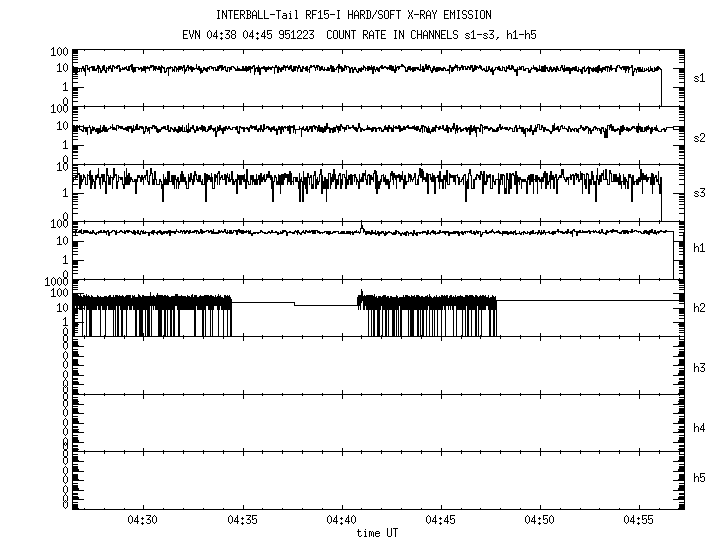Click the 'h1' channel label
Viewport: 720px width, 550px height.
(699, 248)
